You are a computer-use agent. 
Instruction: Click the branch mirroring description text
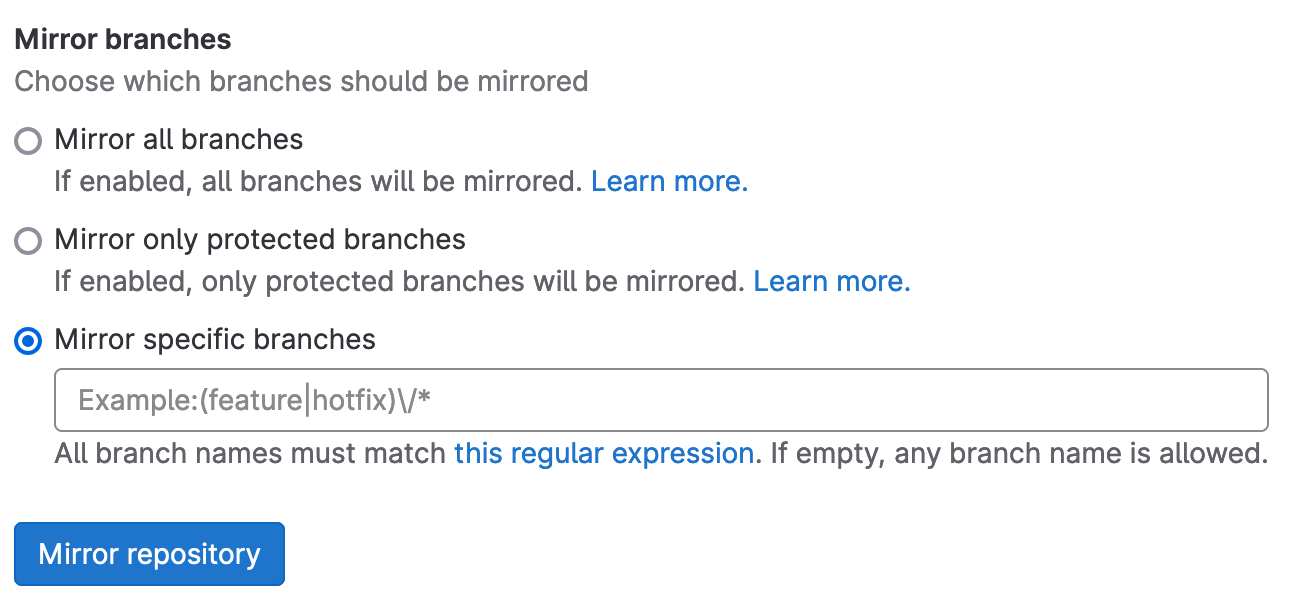[x=300, y=81]
